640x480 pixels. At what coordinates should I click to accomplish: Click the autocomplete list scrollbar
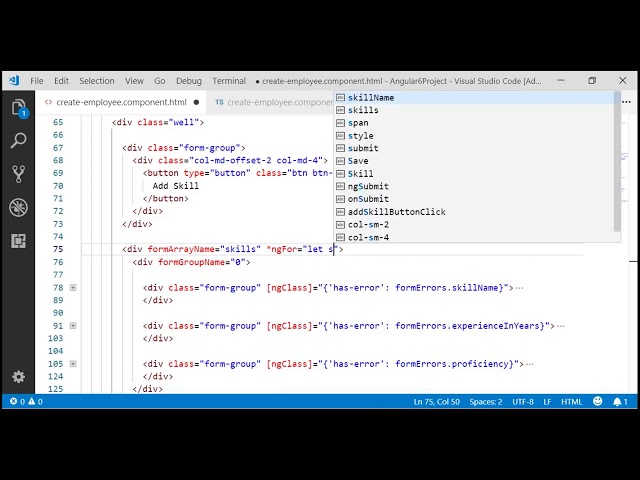(x=617, y=162)
